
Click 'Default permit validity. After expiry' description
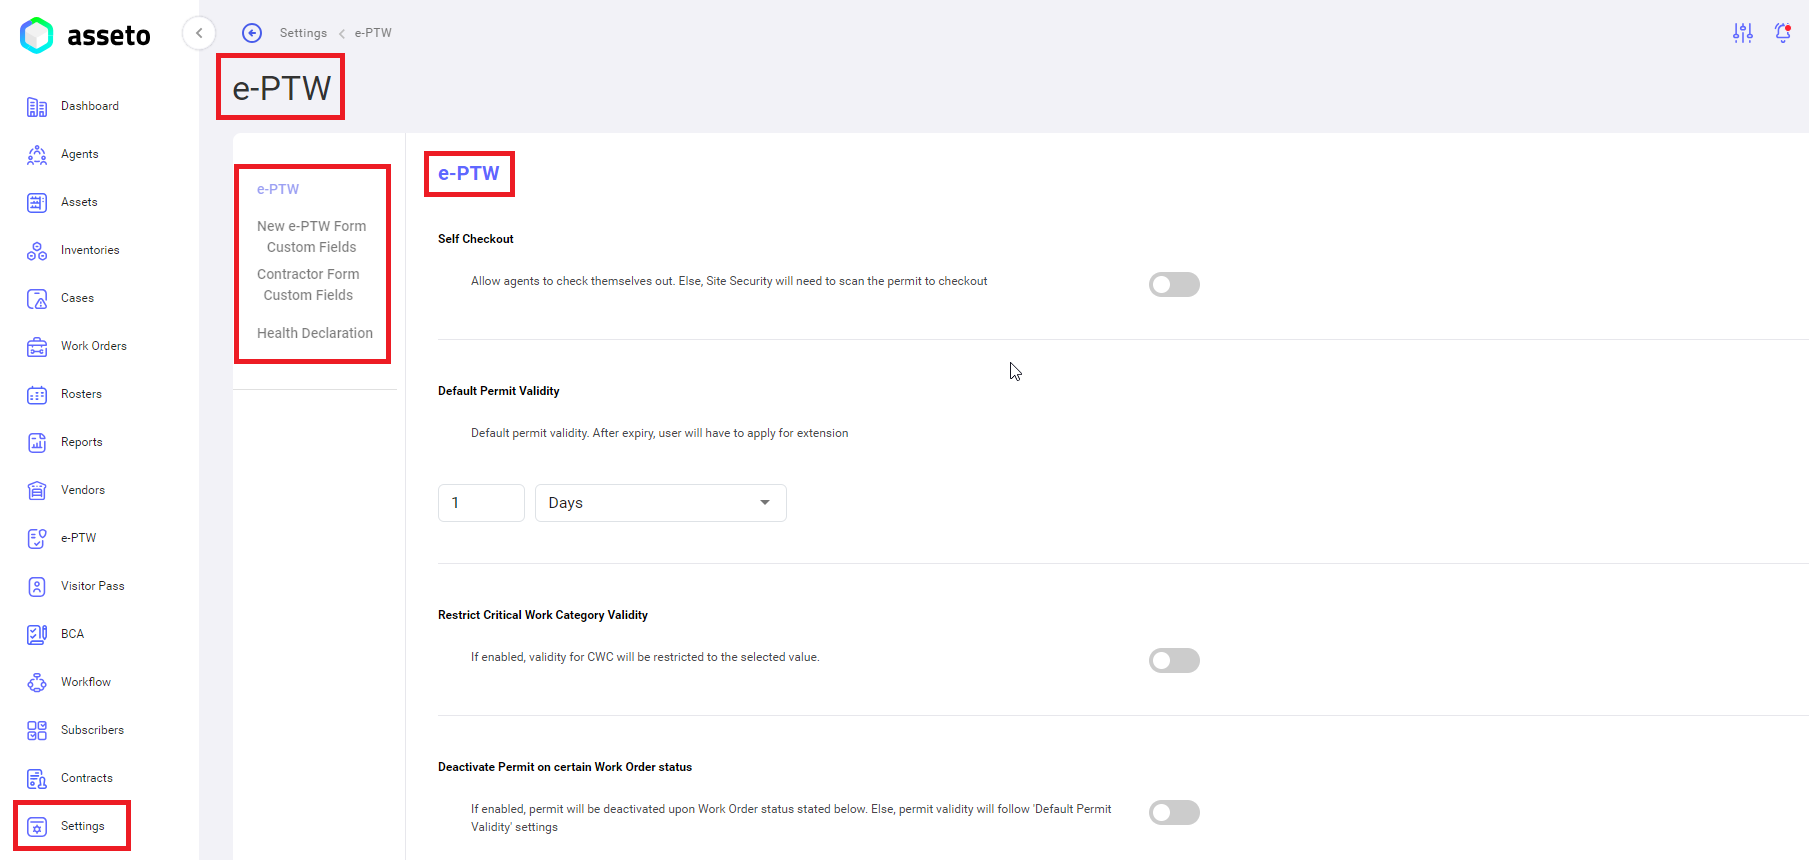pyautogui.click(x=660, y=433)
